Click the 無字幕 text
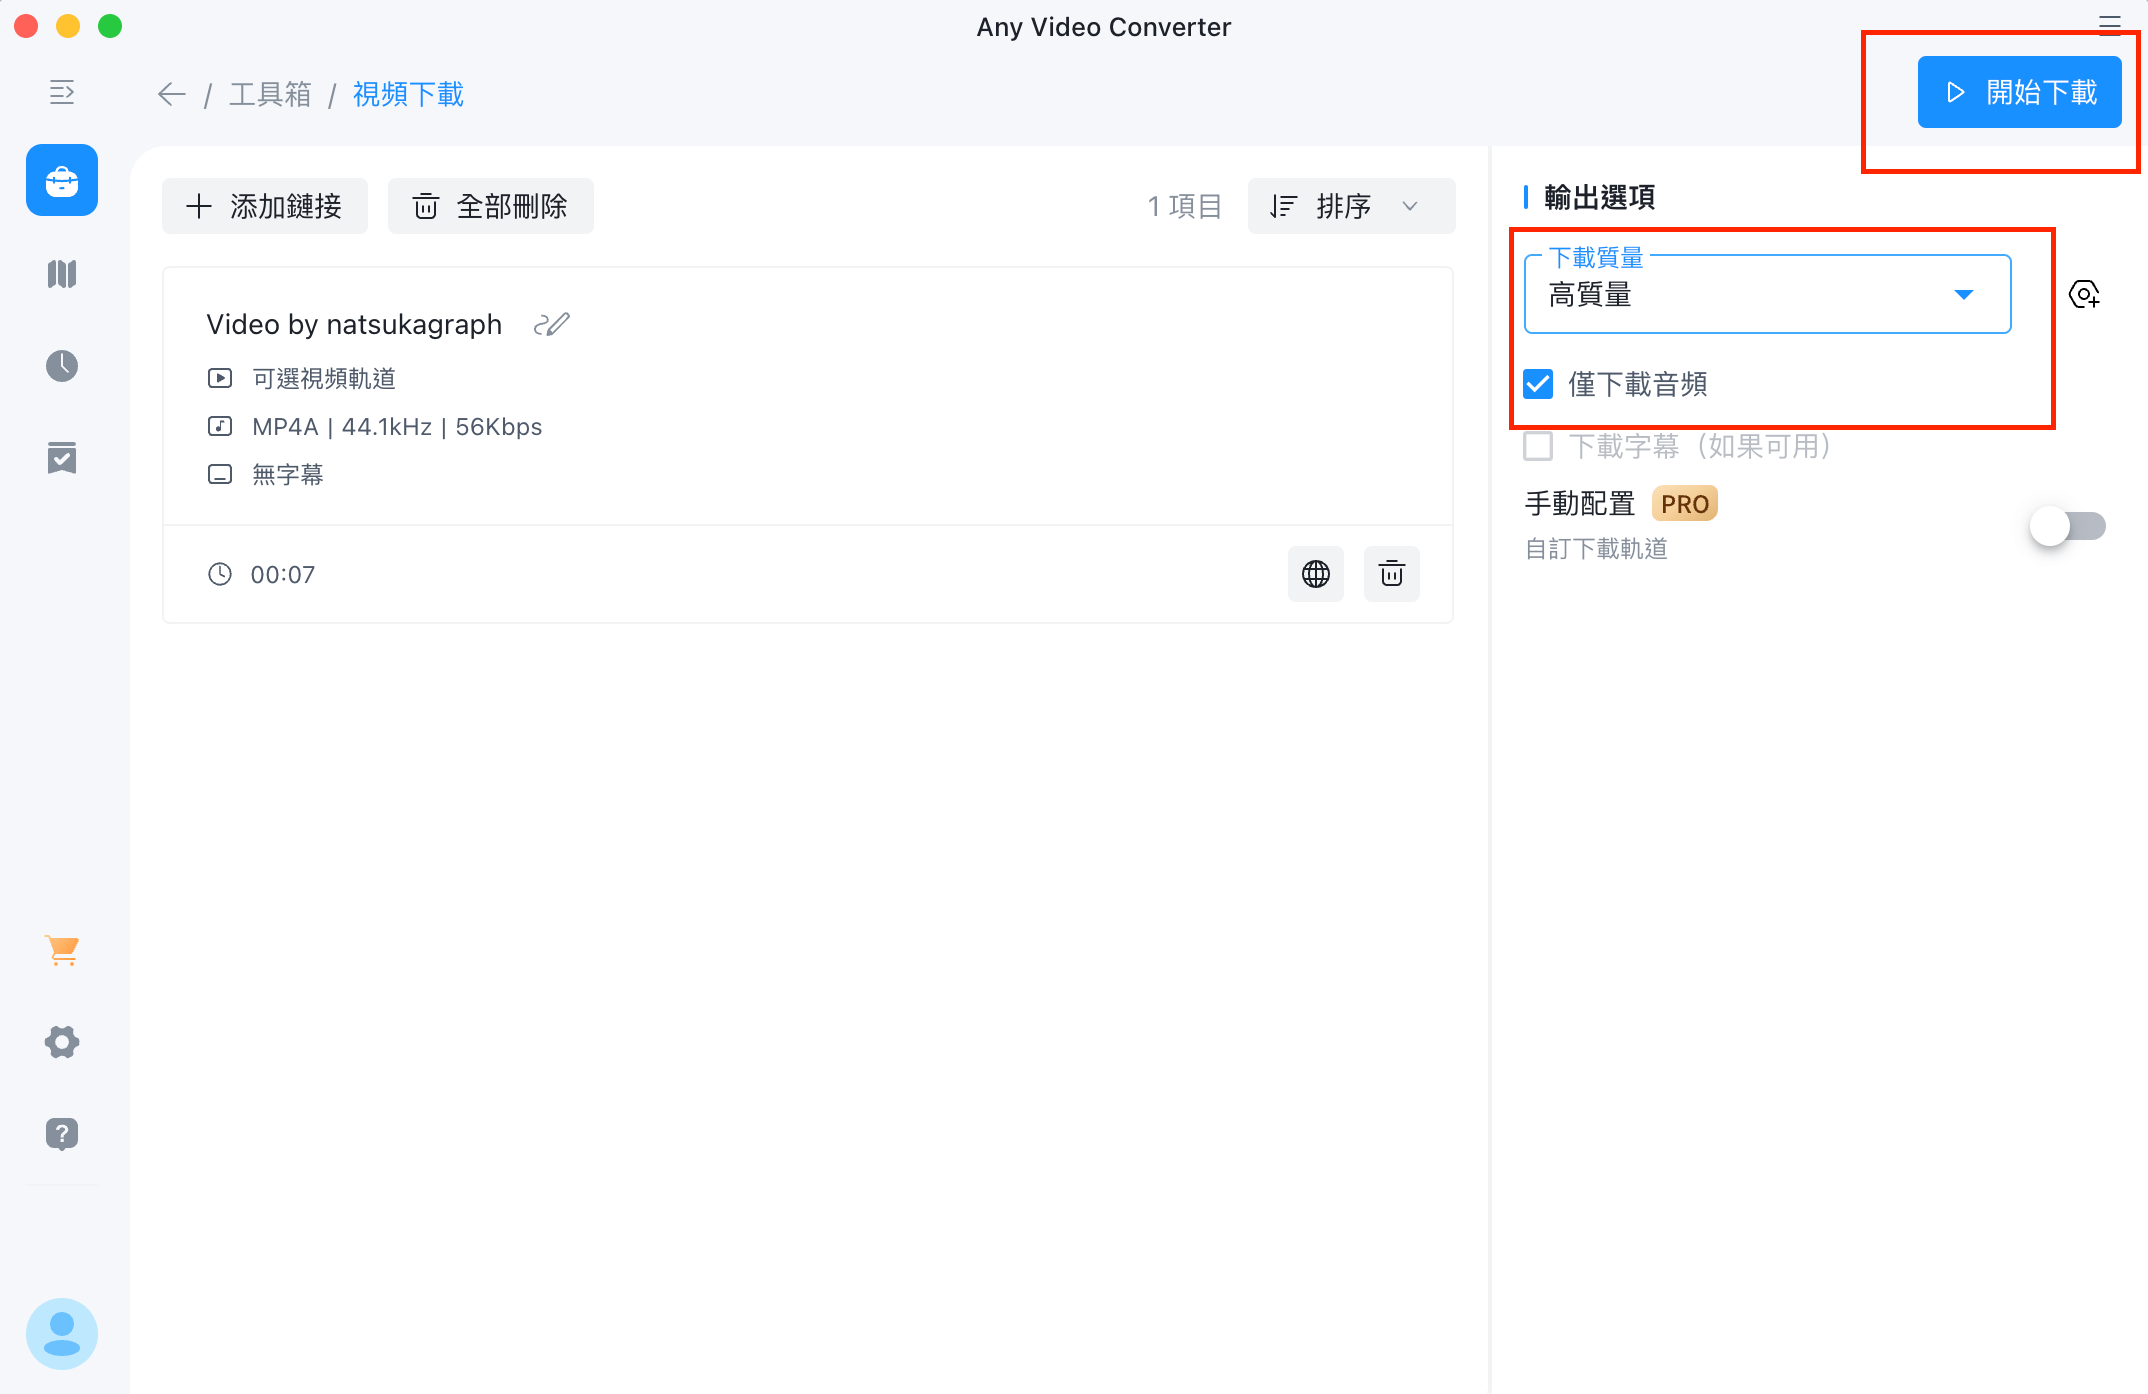 pyautogui.click(x=288, y=474)
